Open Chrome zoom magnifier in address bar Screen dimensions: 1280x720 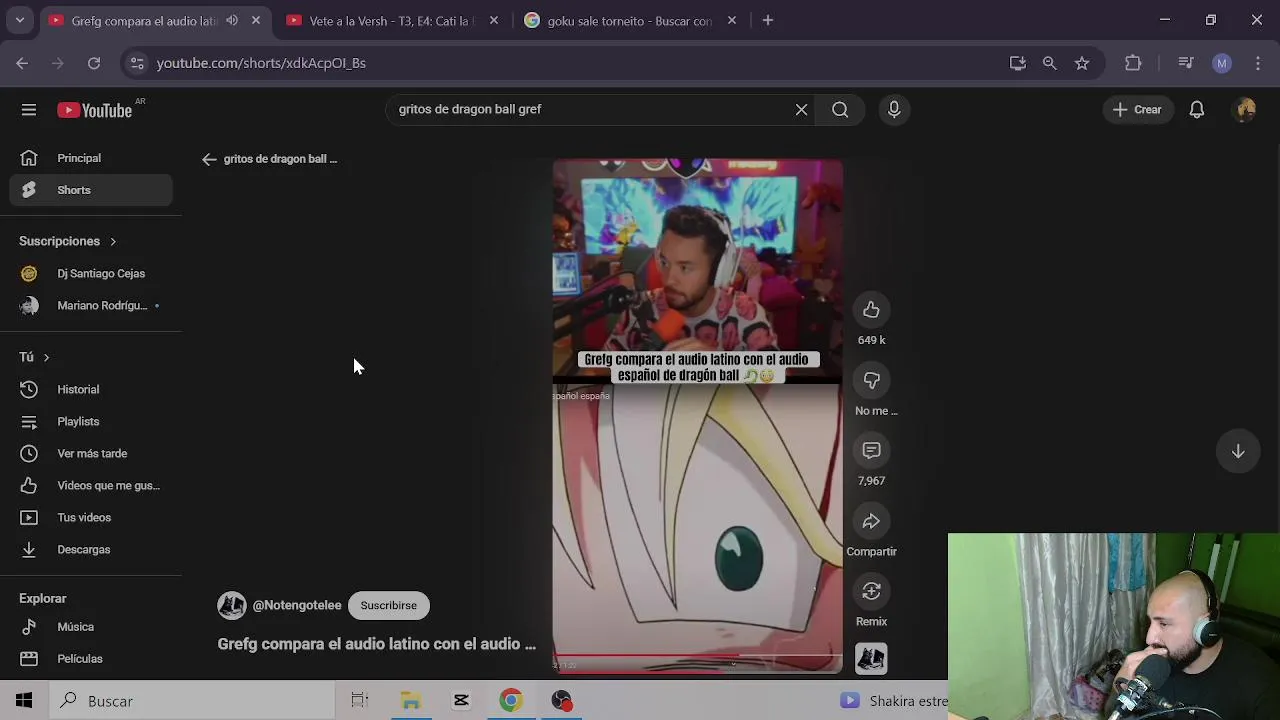click(x=1049, y=63)
